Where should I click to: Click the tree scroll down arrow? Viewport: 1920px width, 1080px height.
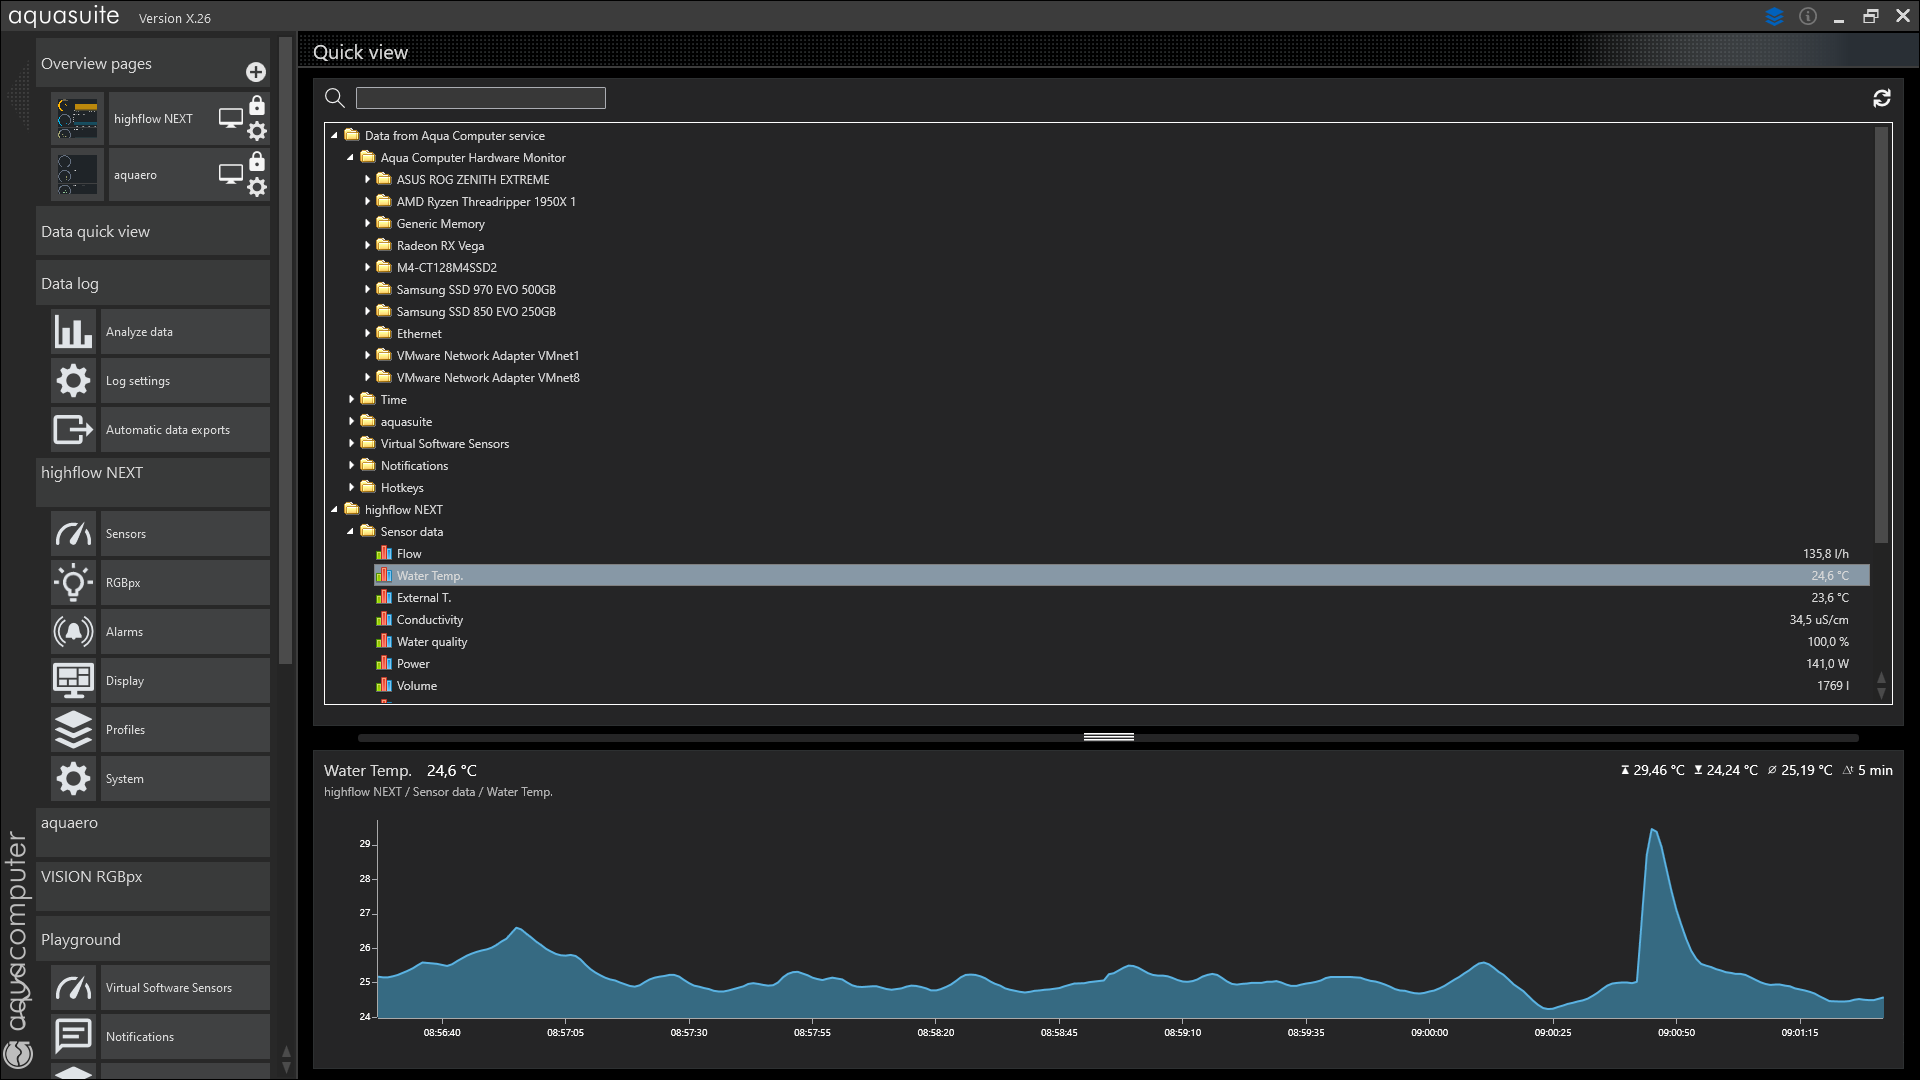pyautogui.click(x=1881, y=693)
